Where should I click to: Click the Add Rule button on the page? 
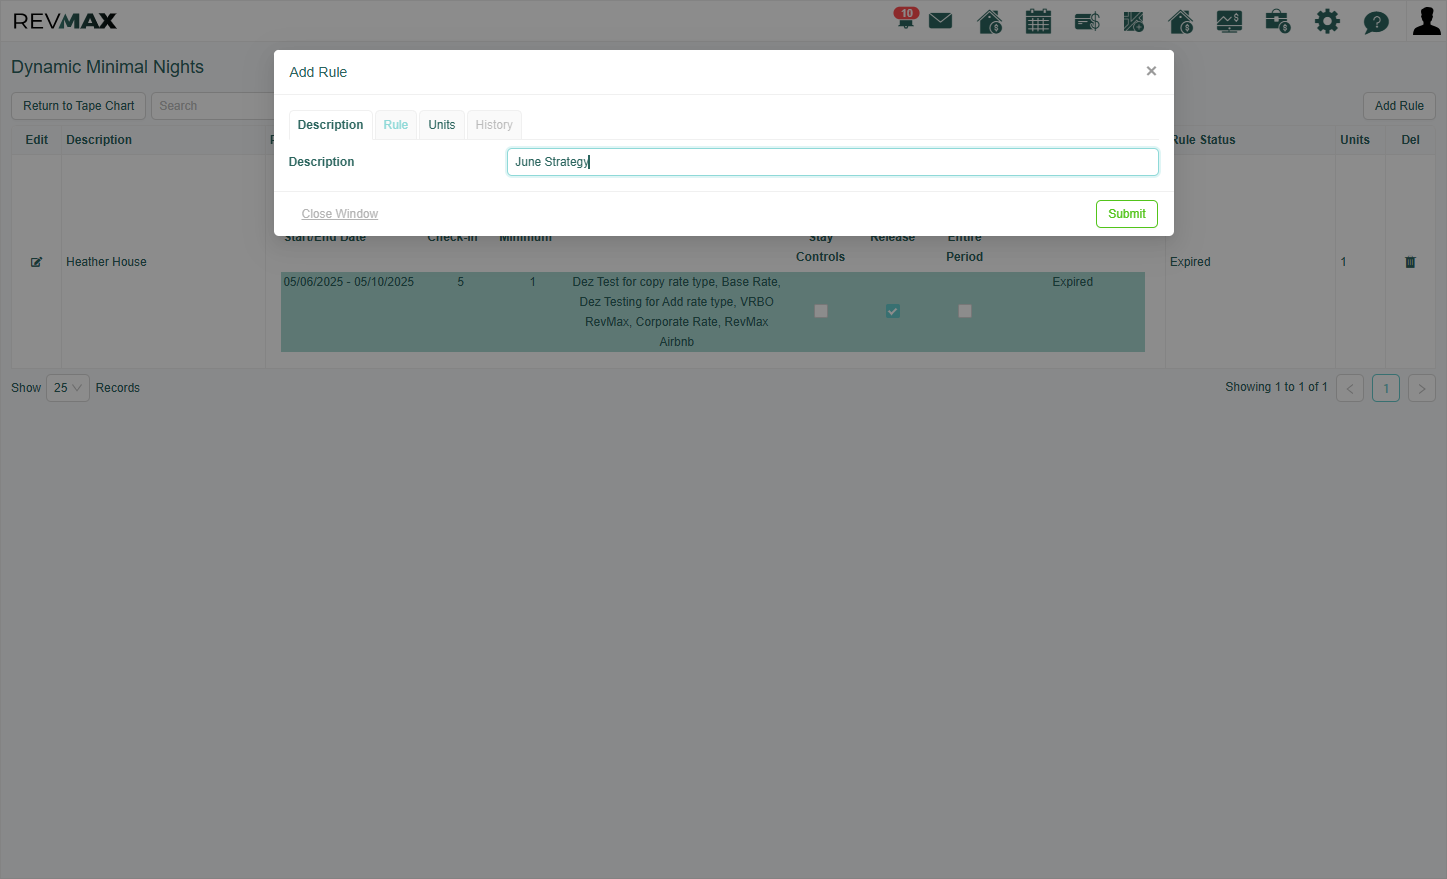tap(1399, 106)
